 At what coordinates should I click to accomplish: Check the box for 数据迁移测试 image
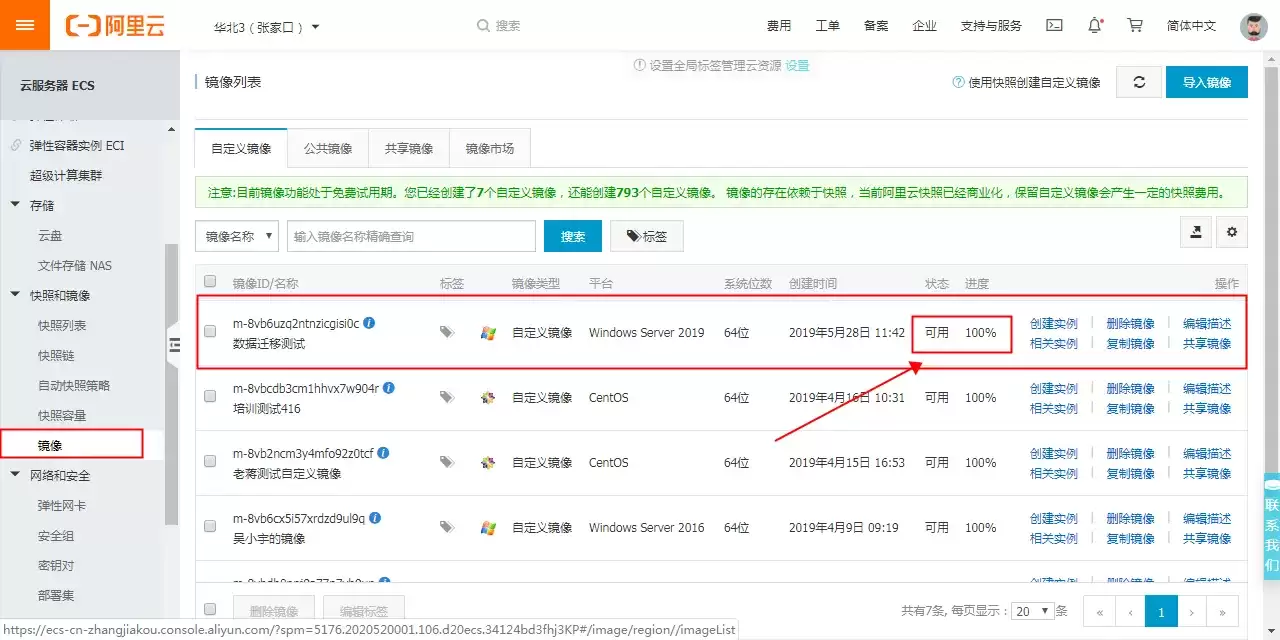210,332
